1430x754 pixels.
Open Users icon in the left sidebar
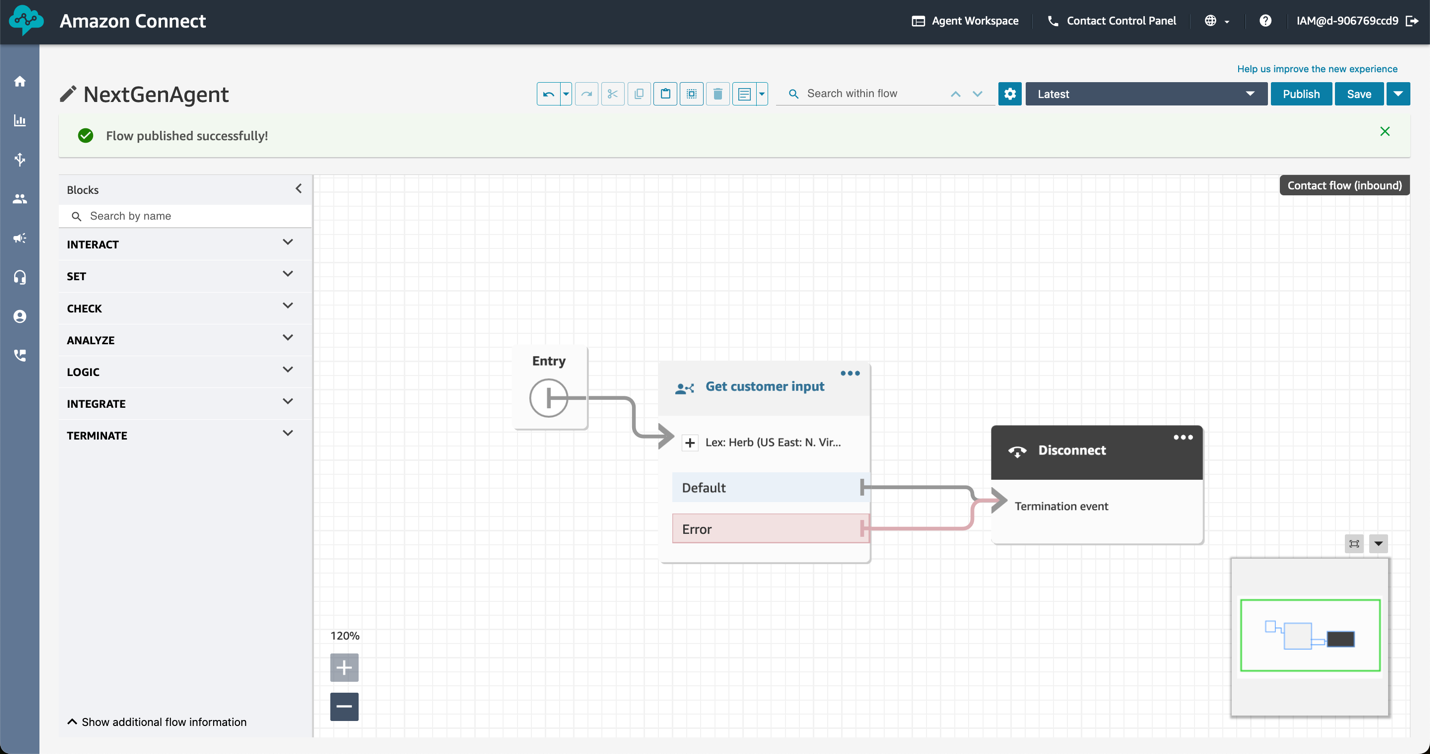(x=20, y=199)
